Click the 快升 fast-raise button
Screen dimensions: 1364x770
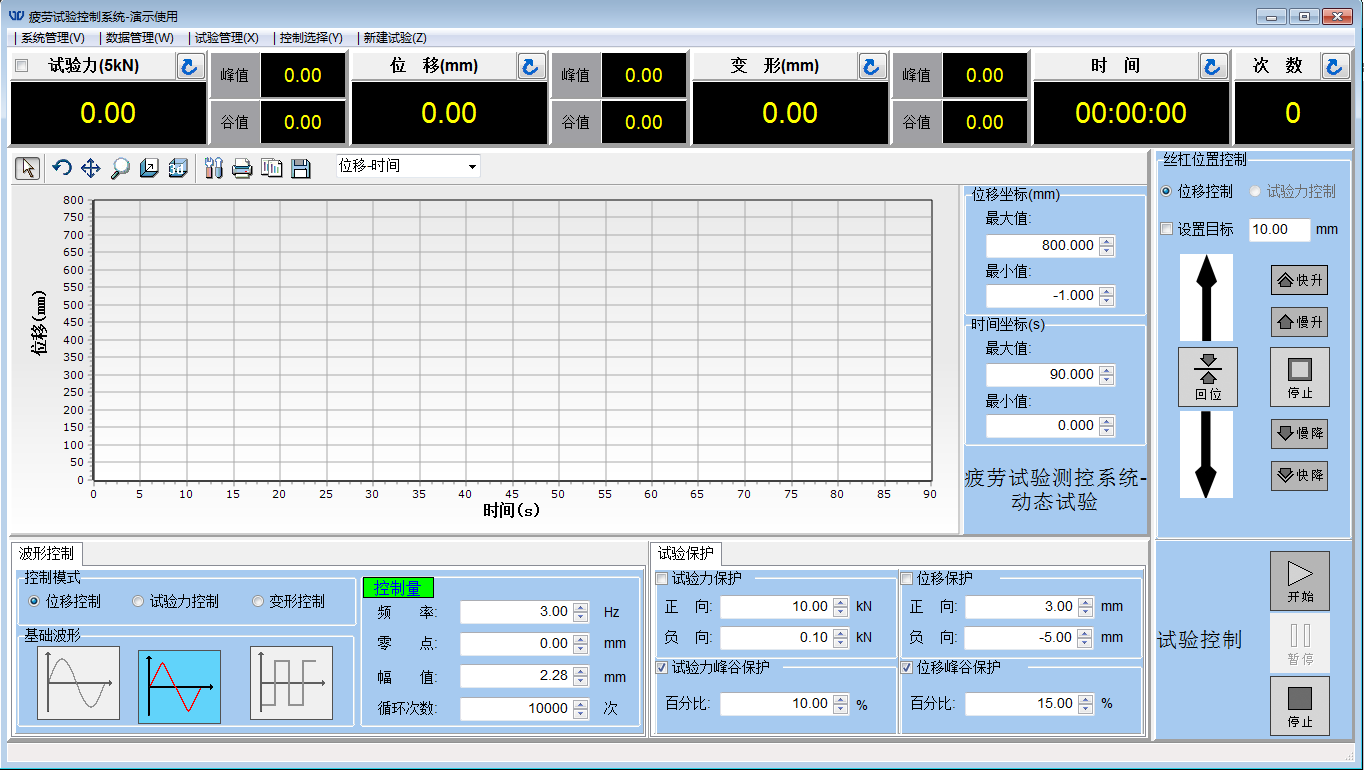tap(1299, 280)
